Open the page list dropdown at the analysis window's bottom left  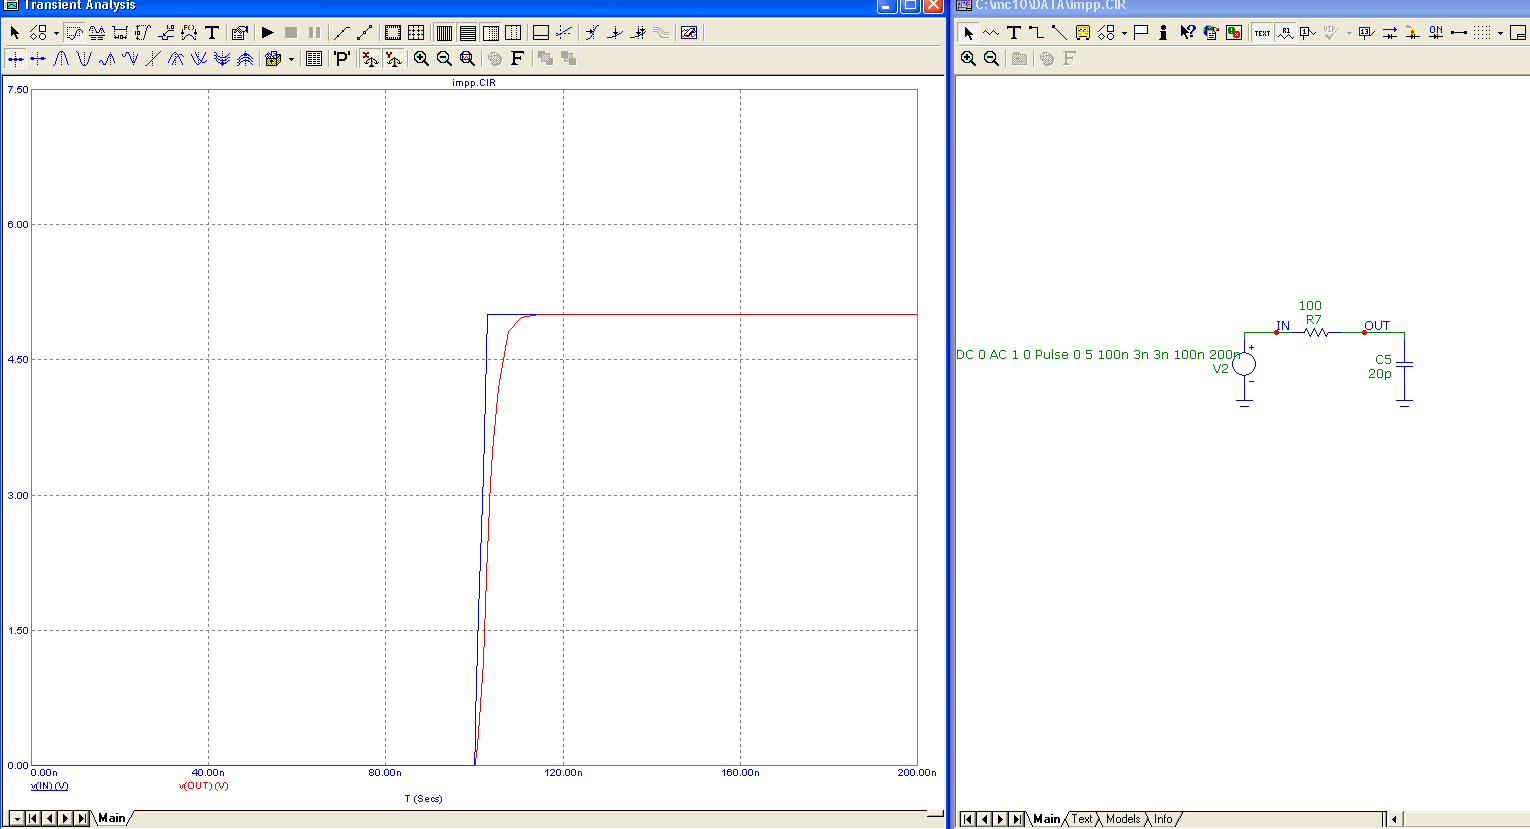coord(16,819)
